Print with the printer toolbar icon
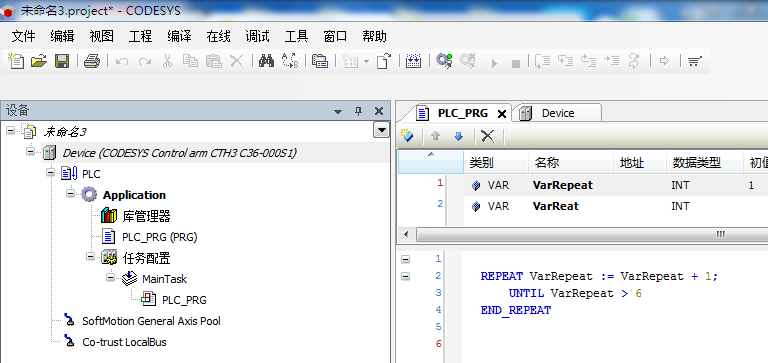 coord(92,61)
